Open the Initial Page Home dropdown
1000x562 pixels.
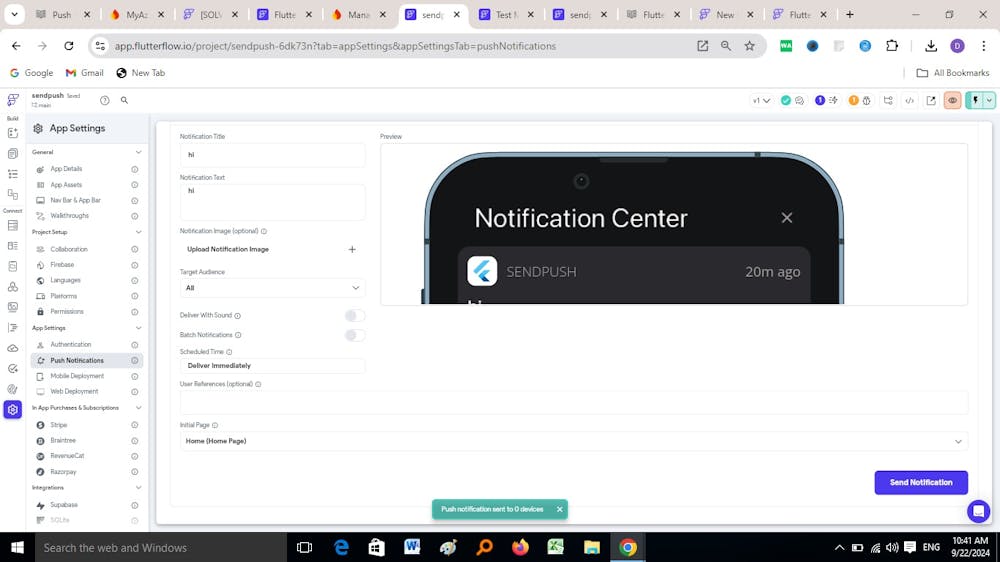click(574, 441)
